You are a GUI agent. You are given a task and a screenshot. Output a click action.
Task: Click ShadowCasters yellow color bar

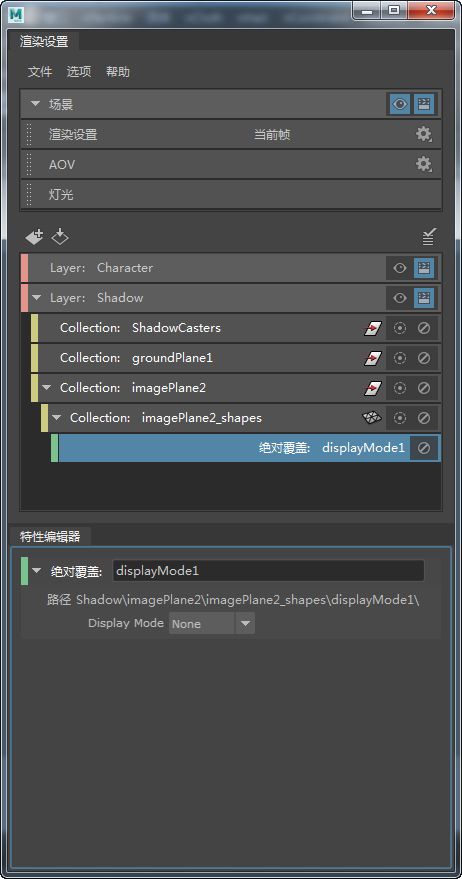(34, 328)
